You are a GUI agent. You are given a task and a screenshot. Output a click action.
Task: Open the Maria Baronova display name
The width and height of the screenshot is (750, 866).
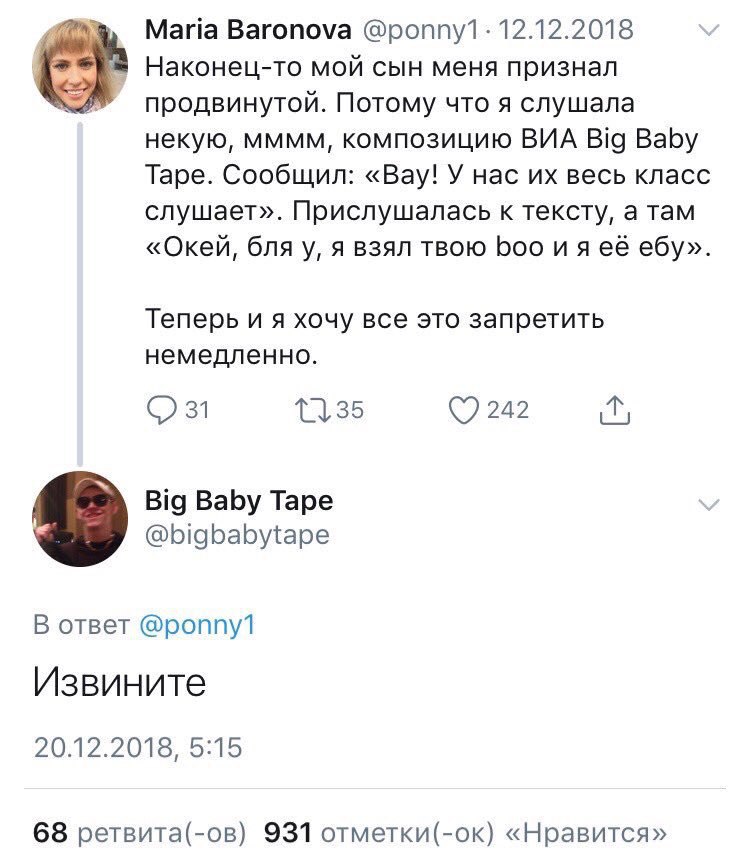click(248, 30)
